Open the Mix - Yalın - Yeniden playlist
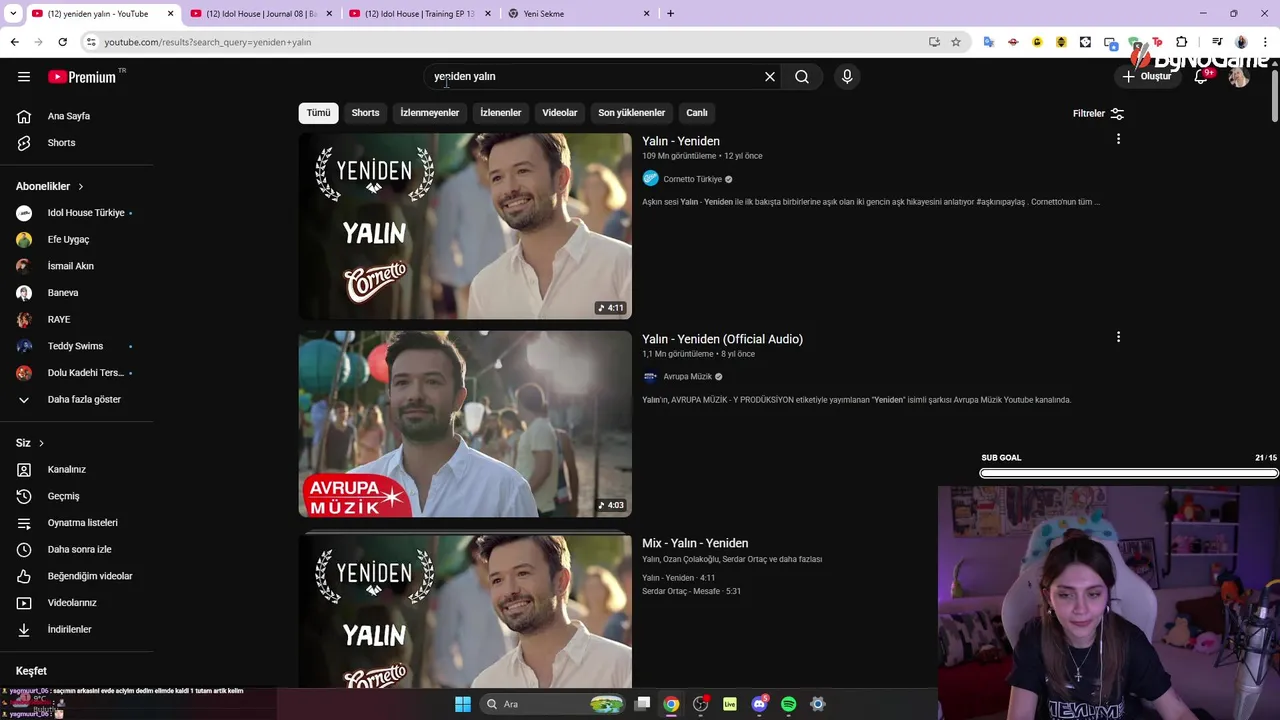This screenshot has height=720, width=1280. coord(695,543)
